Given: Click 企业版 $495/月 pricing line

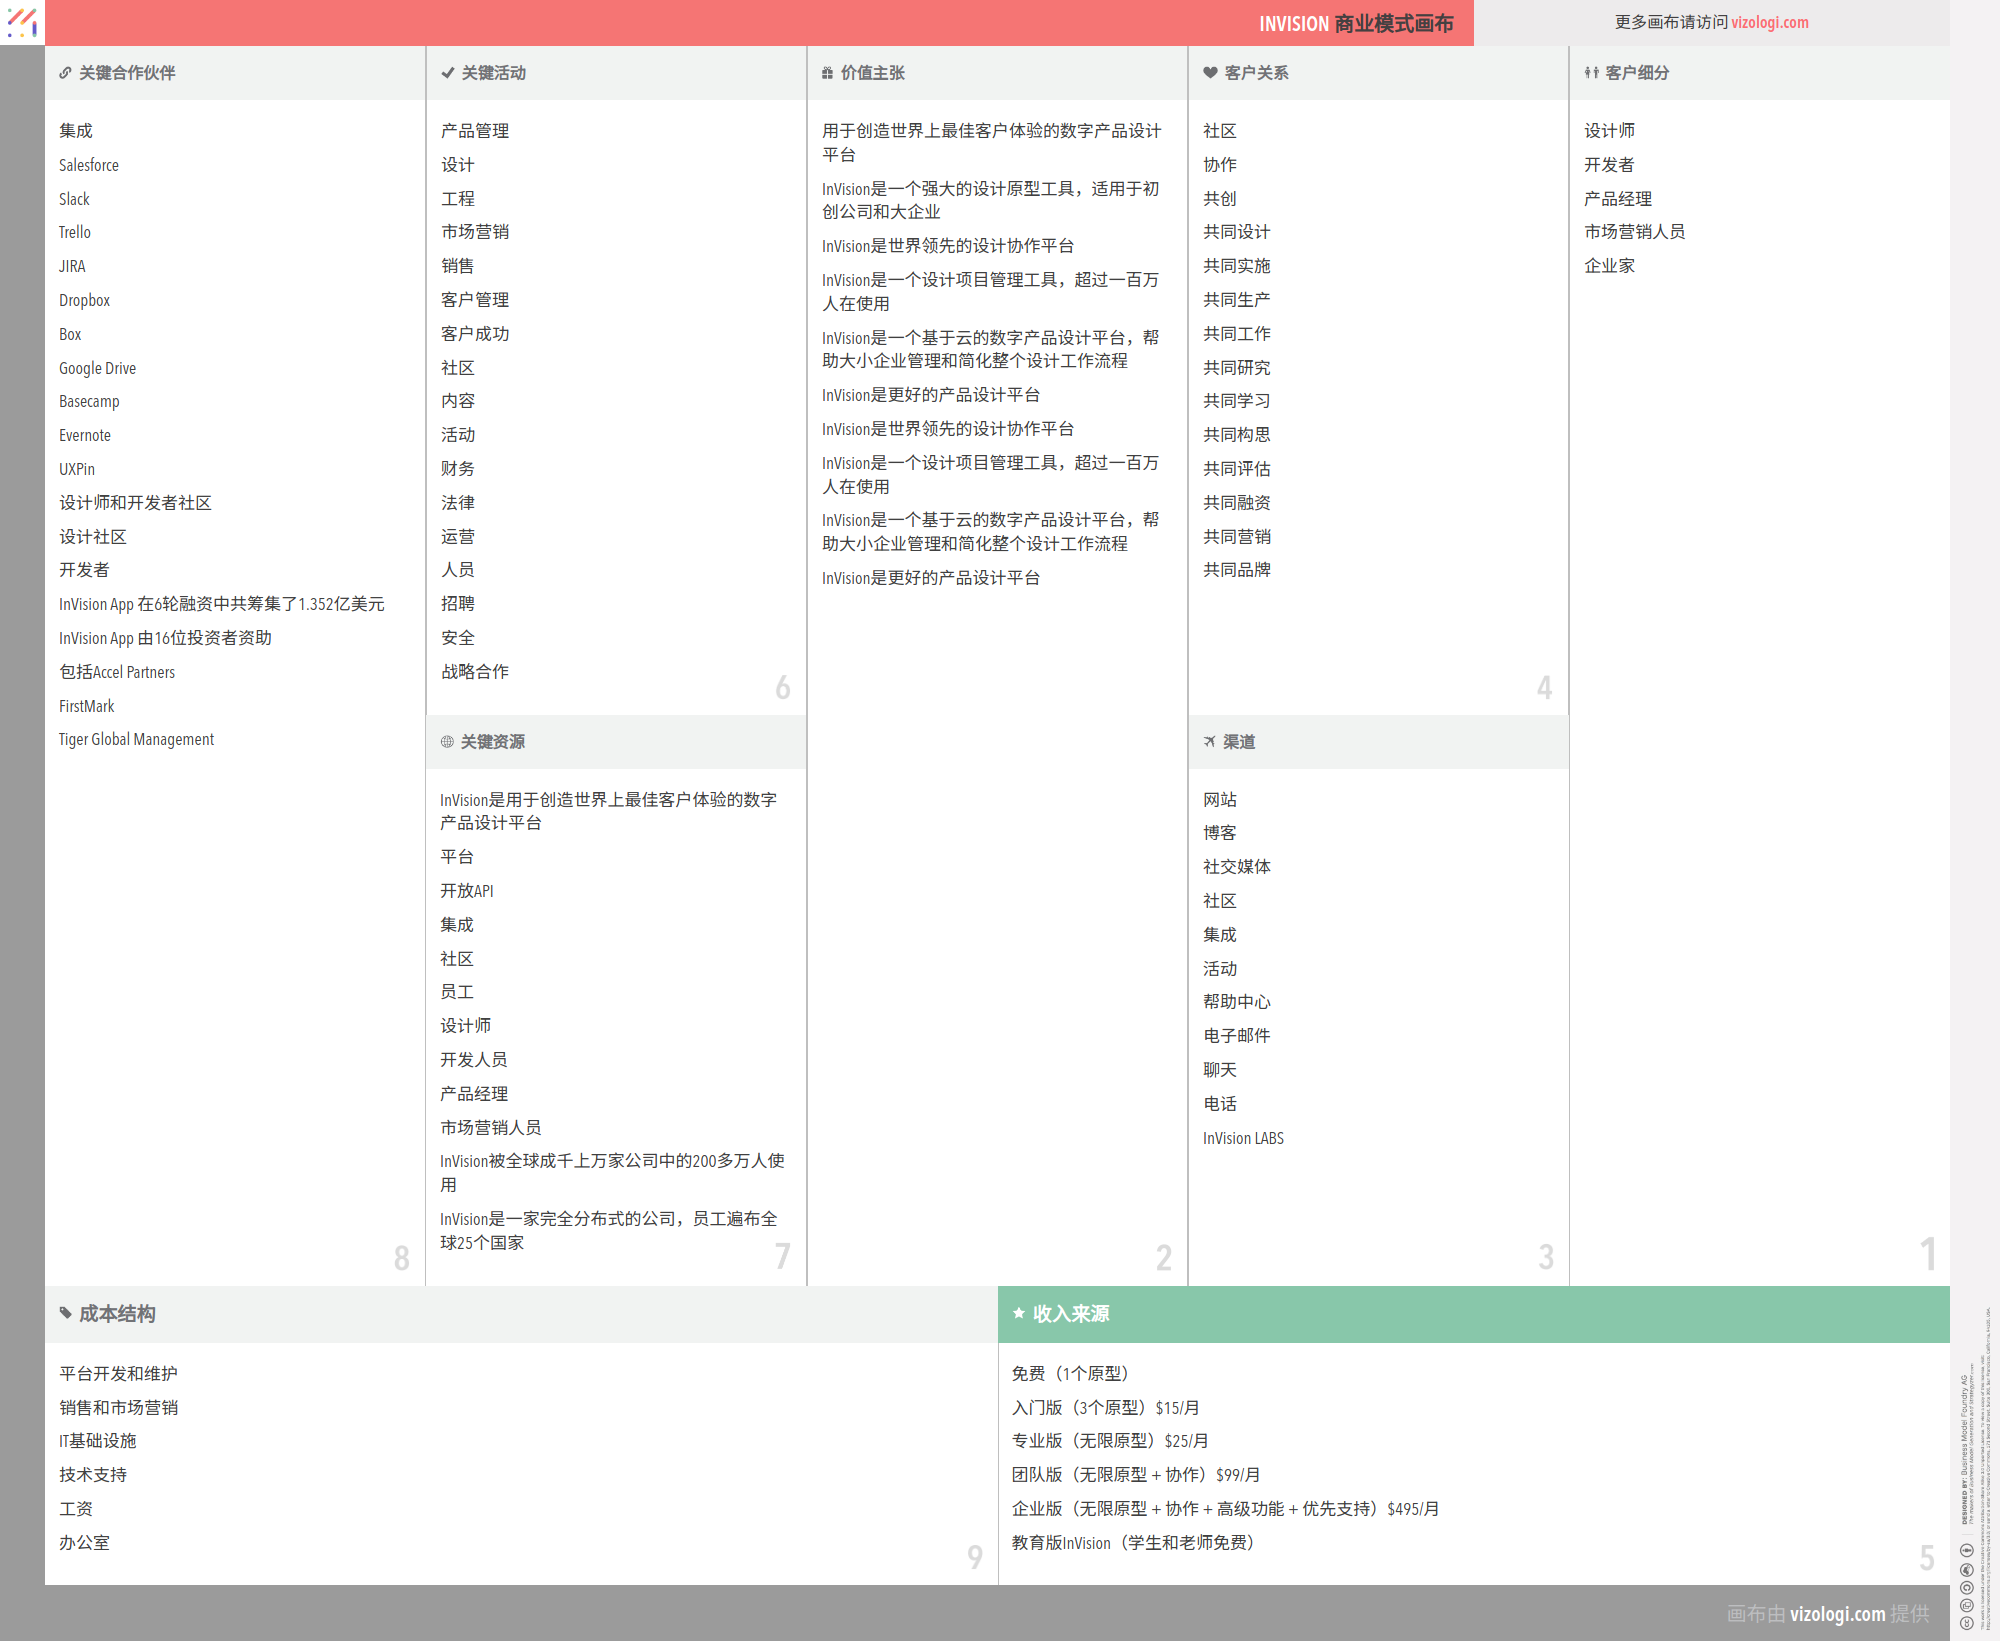Looking at the screenshot, I should tap(1224, 1509).
